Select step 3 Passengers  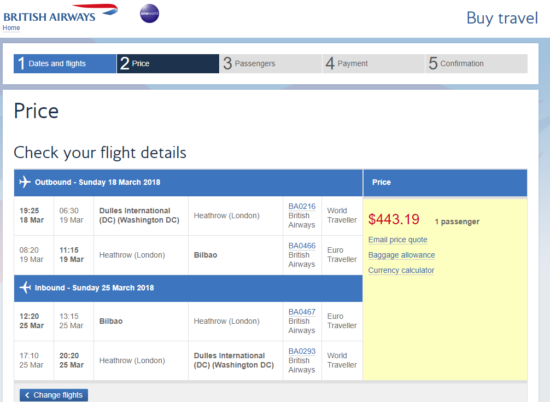tap(270, 63)
